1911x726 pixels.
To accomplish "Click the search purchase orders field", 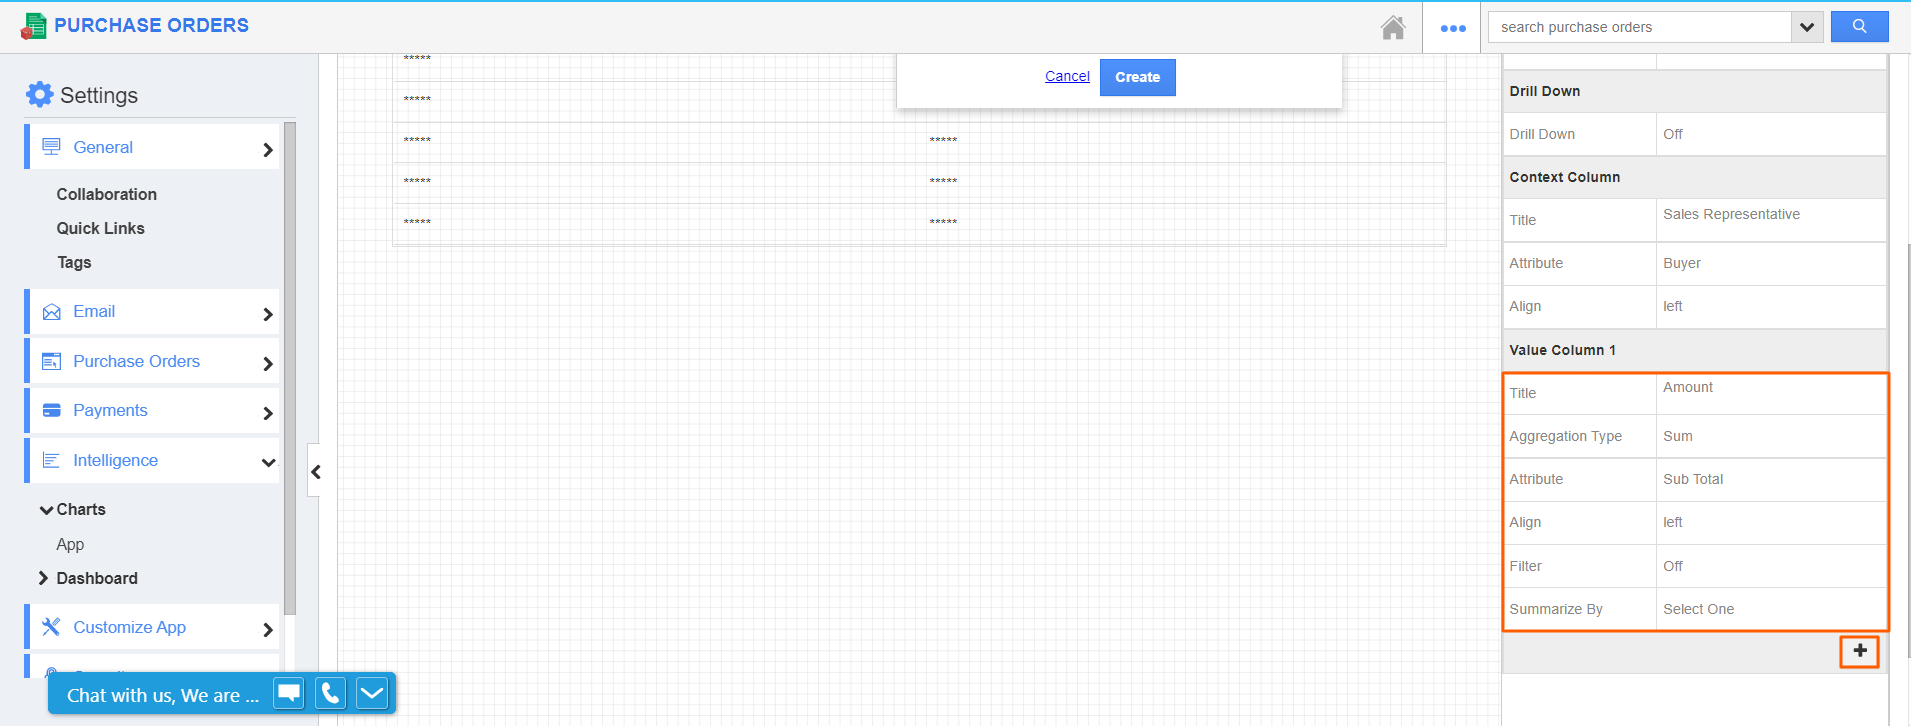I will tap(1640, 27).
